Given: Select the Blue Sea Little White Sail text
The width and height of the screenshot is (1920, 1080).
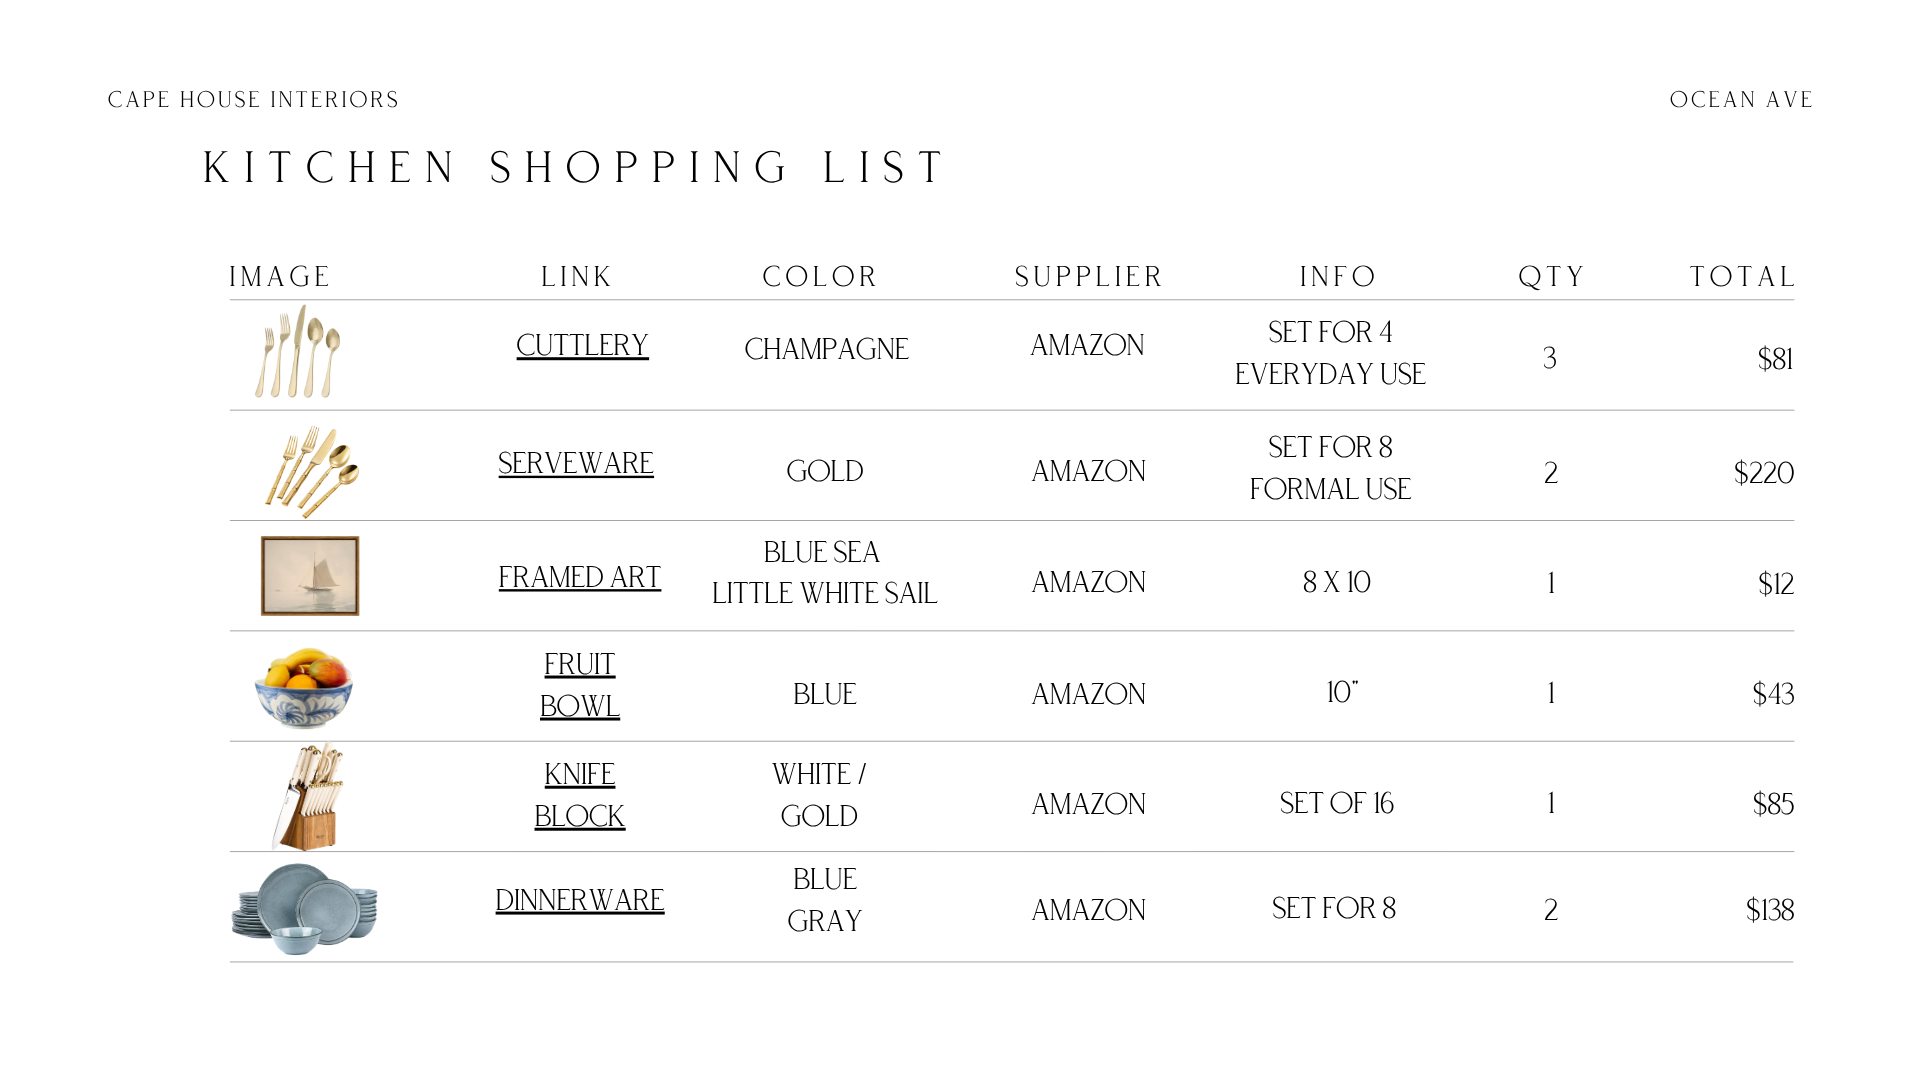Looking at the screenshot, I should click(x=825, y=573).
